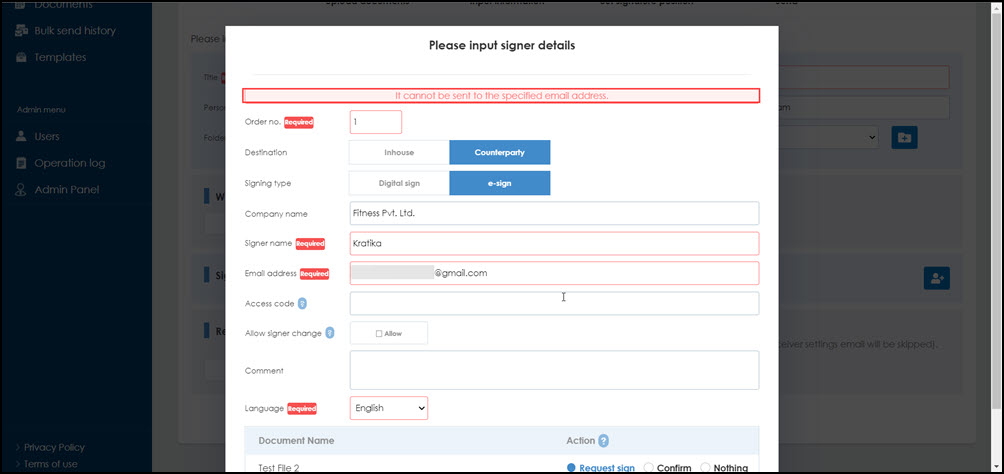Edit the Signer name field
Image resolution: width=1004 pixels, height=474 pixels.
pos(555,243)
